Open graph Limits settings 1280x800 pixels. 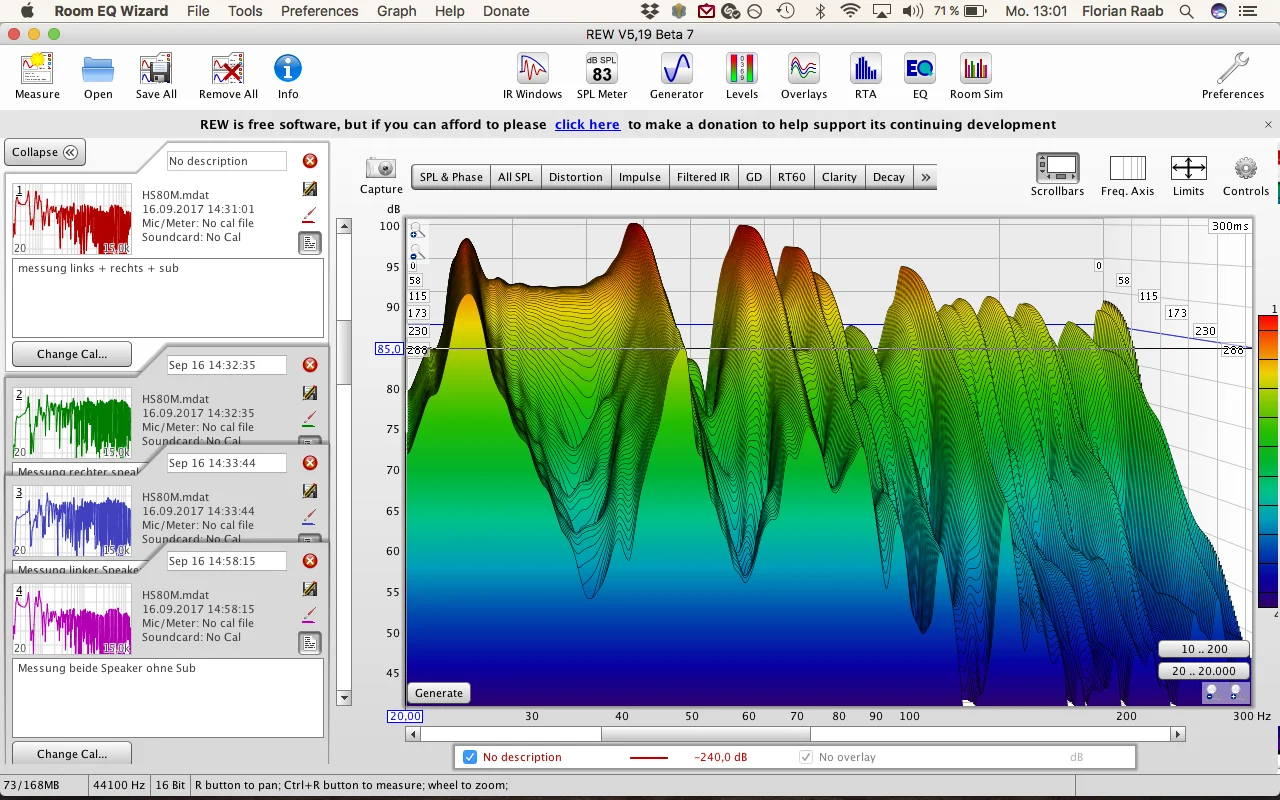coord(1188,175)
